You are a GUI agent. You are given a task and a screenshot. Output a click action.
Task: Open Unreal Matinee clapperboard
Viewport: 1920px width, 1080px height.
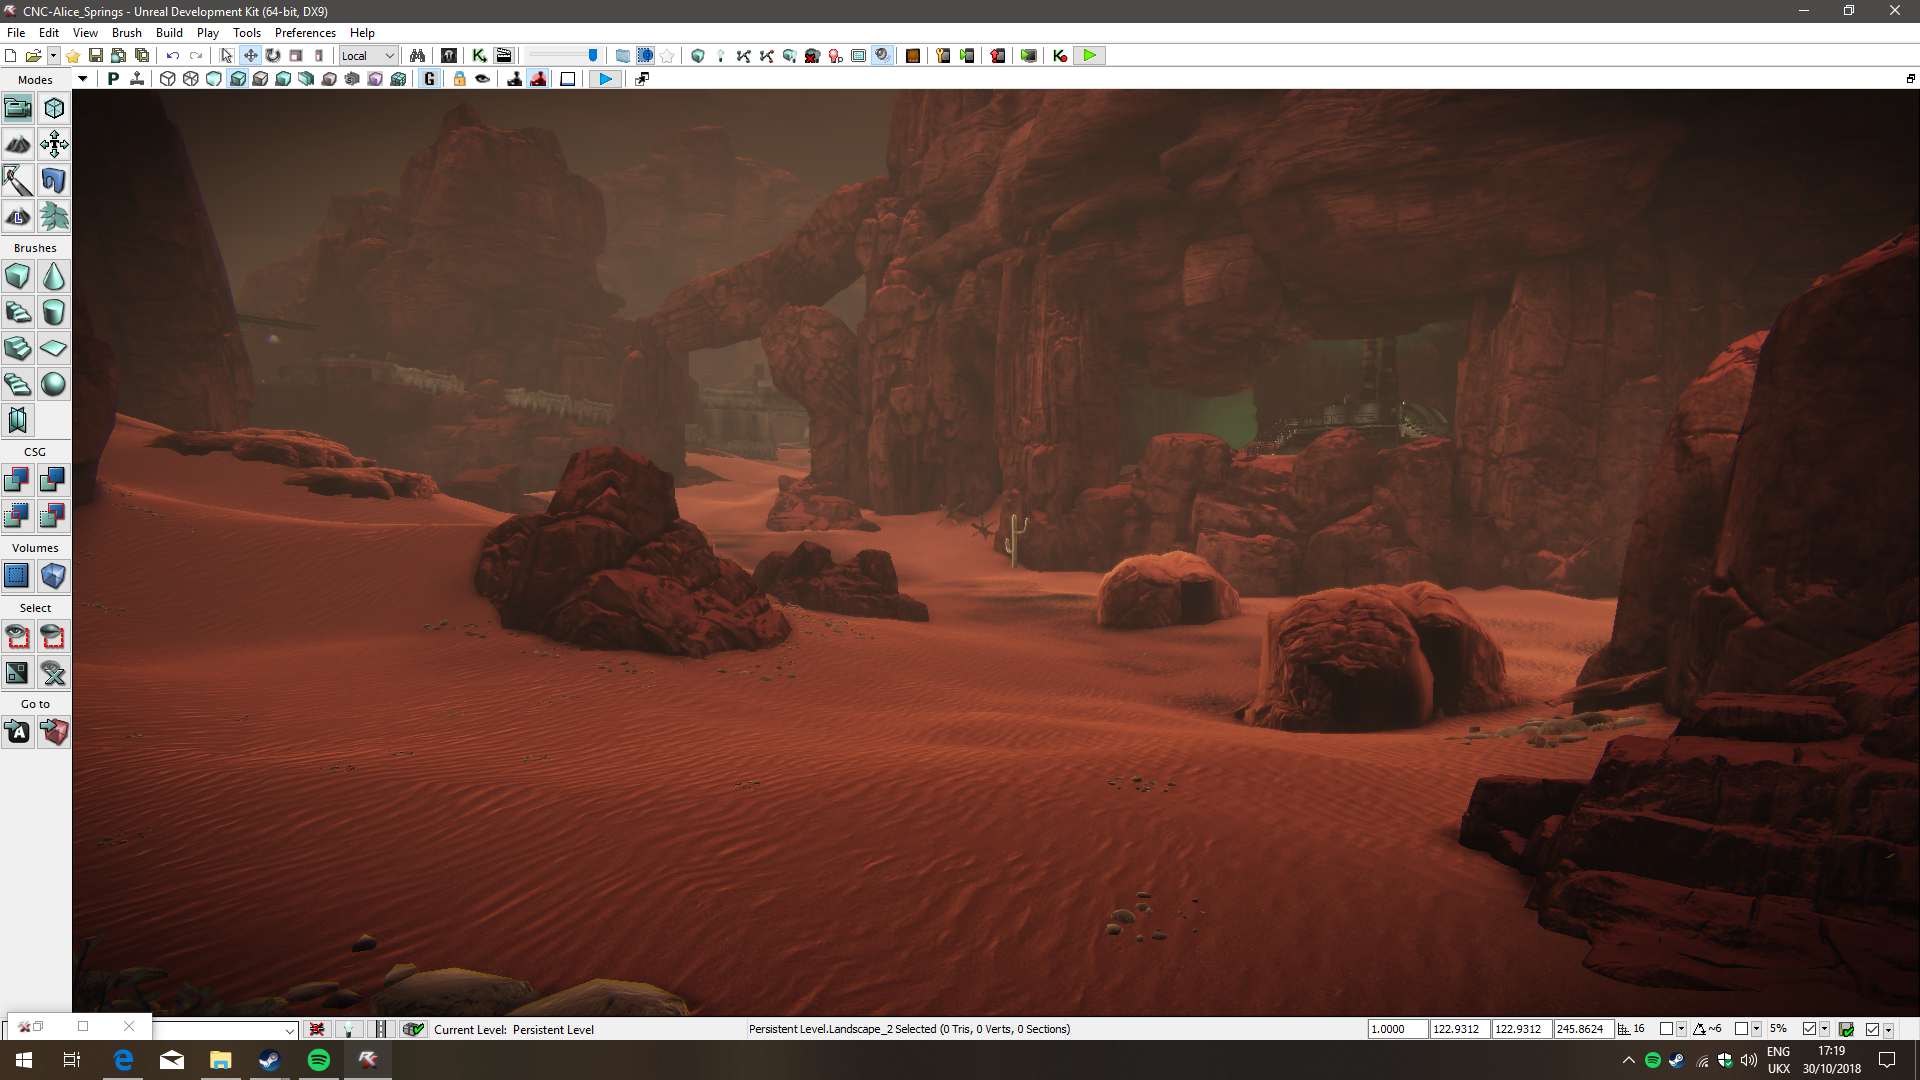tap(503, 56)
